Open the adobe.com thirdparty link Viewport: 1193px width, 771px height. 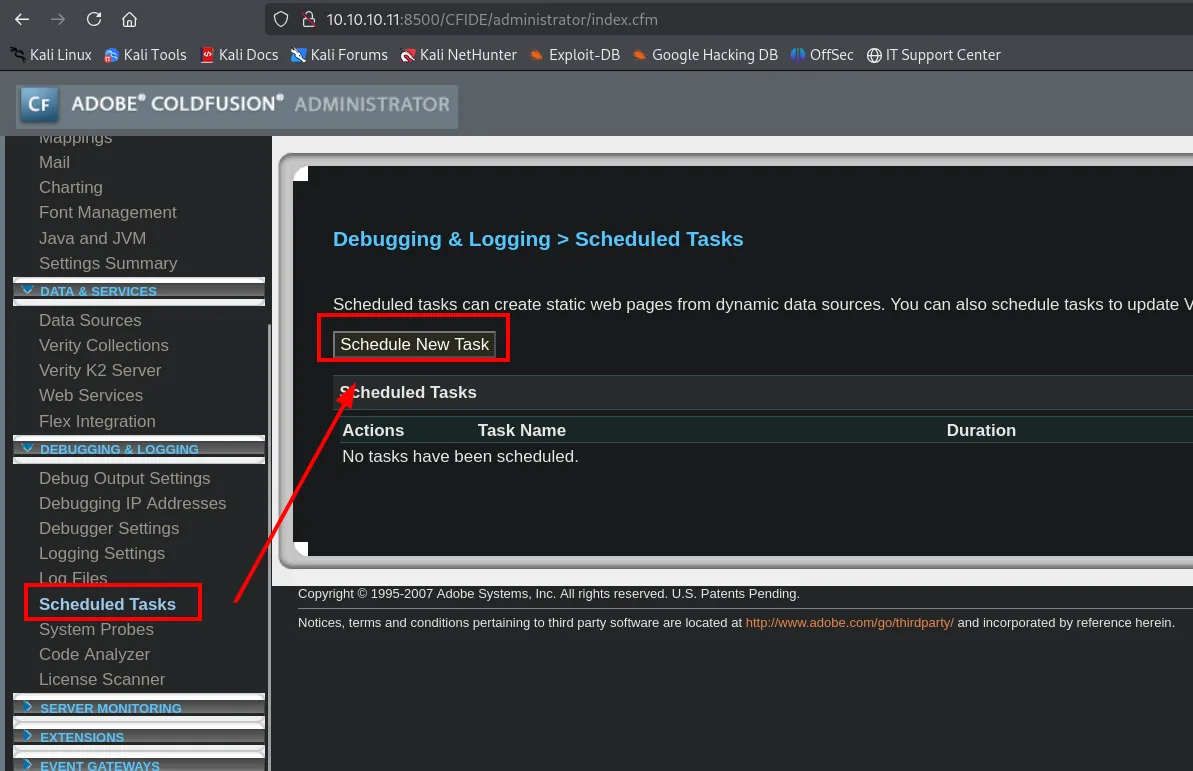[x=849, y=623]
